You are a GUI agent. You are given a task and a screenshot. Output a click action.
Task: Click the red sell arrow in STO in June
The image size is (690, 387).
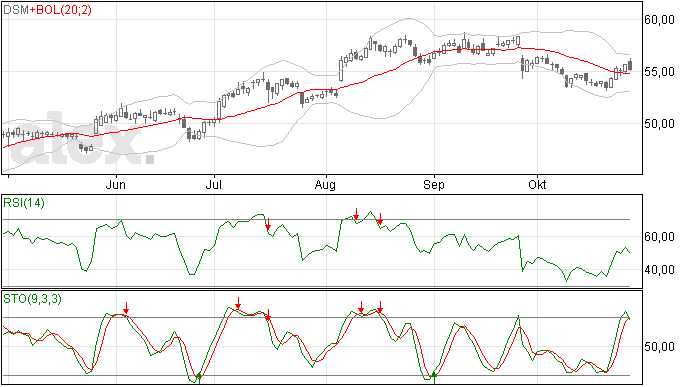(x=126, y=308)
